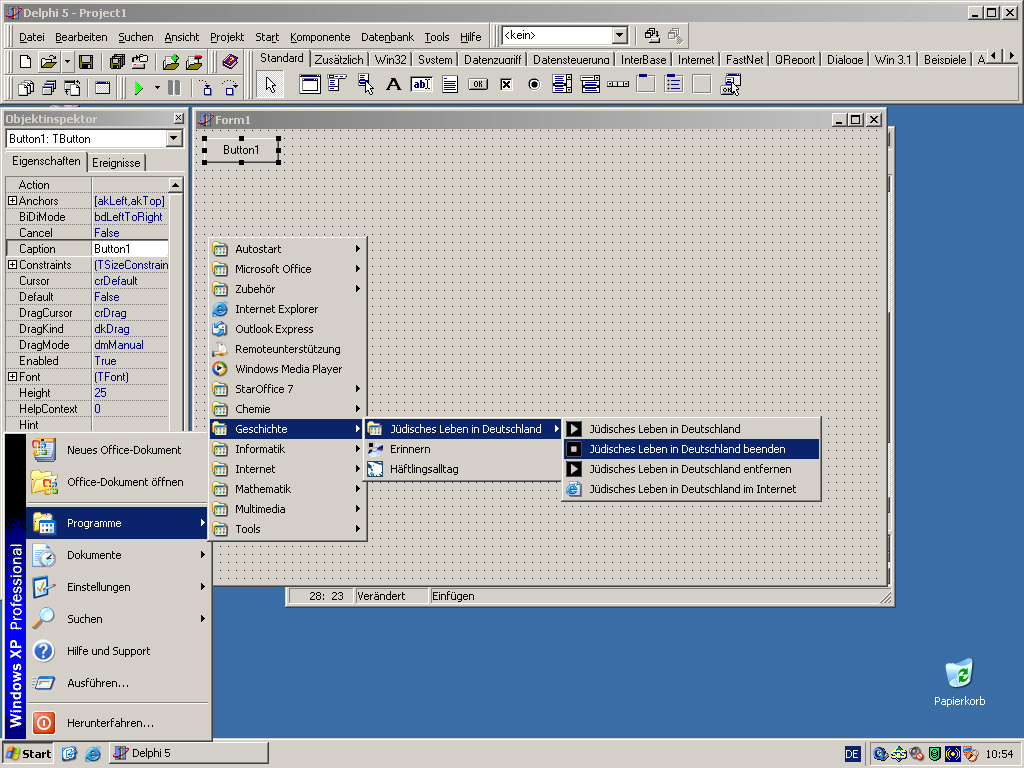
Task: Open Internet Explorer from Programme menu
Action: tap(276, 309)
